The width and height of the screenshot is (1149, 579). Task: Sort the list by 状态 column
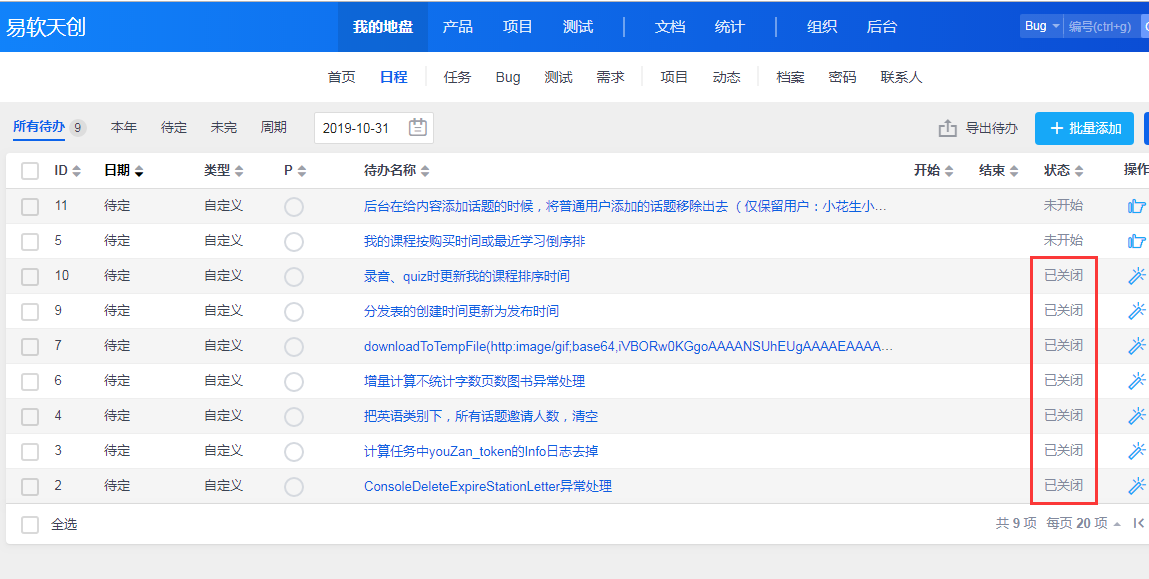(1063, 171)
